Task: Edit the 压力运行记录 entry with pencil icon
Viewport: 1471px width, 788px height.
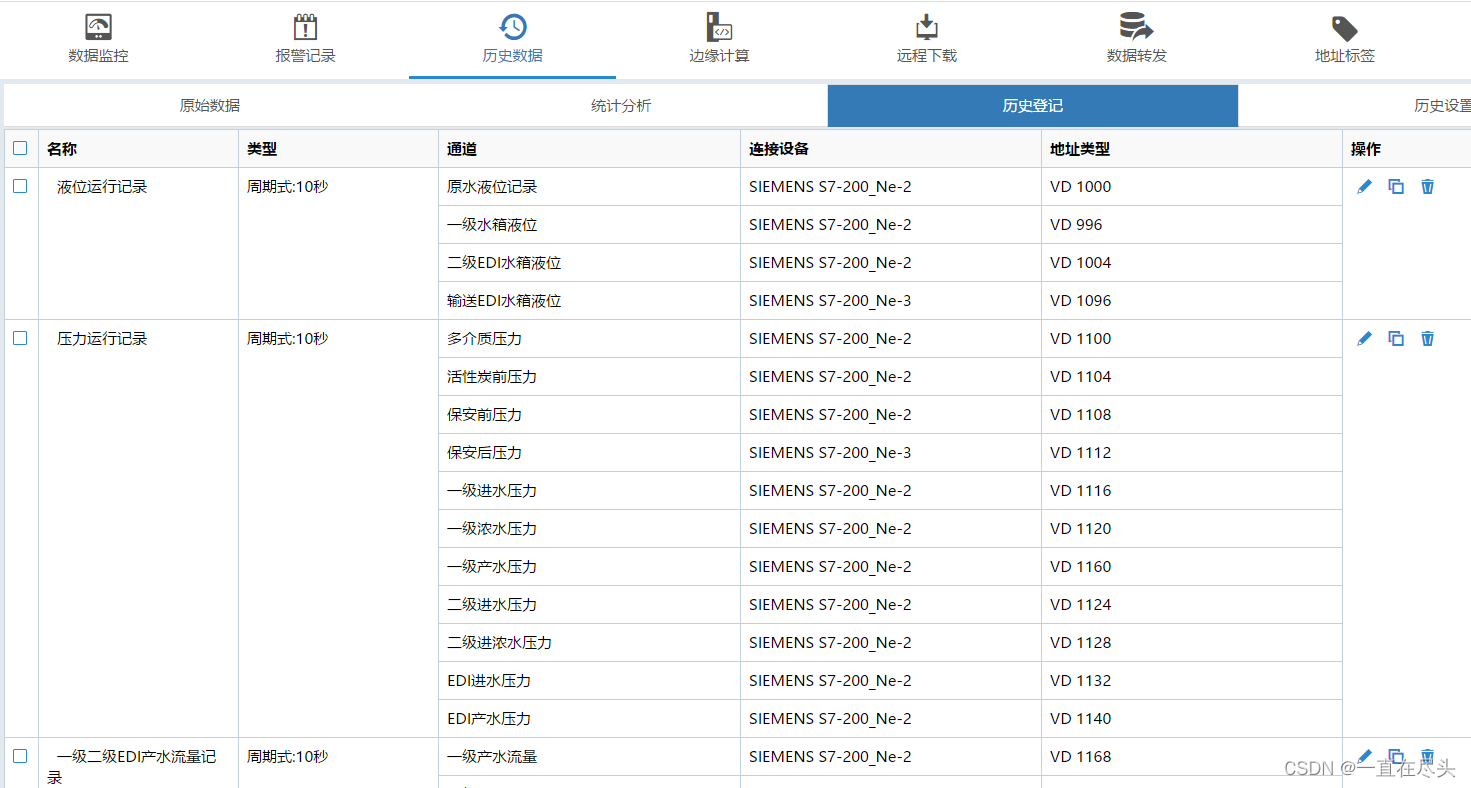Action: tap(1364, 339)
